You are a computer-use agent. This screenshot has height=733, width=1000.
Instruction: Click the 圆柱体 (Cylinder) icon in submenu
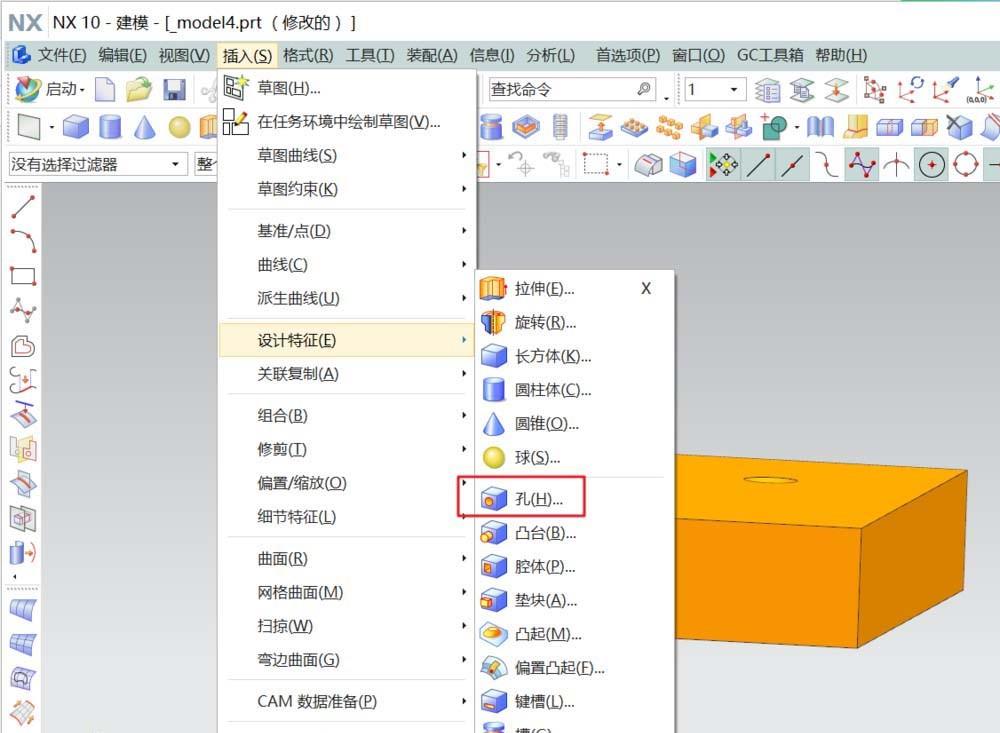click(493, 390)
